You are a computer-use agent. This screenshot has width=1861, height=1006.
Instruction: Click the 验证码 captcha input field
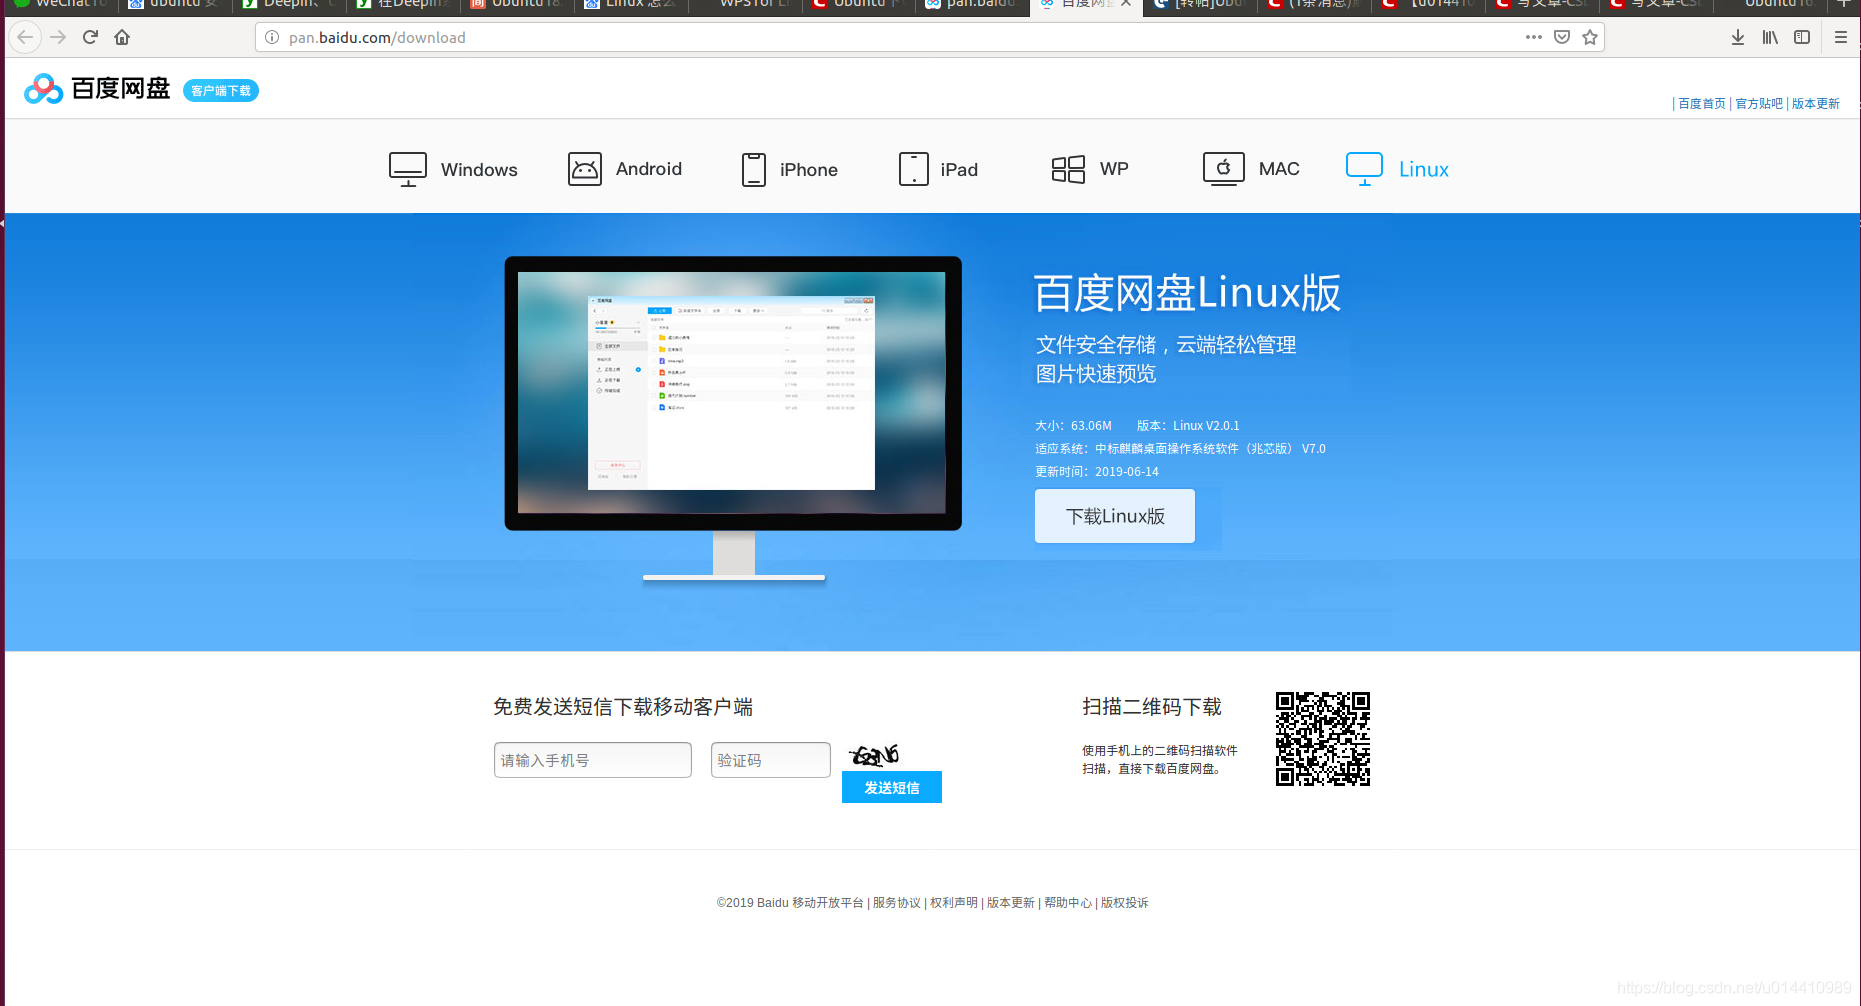771,760
